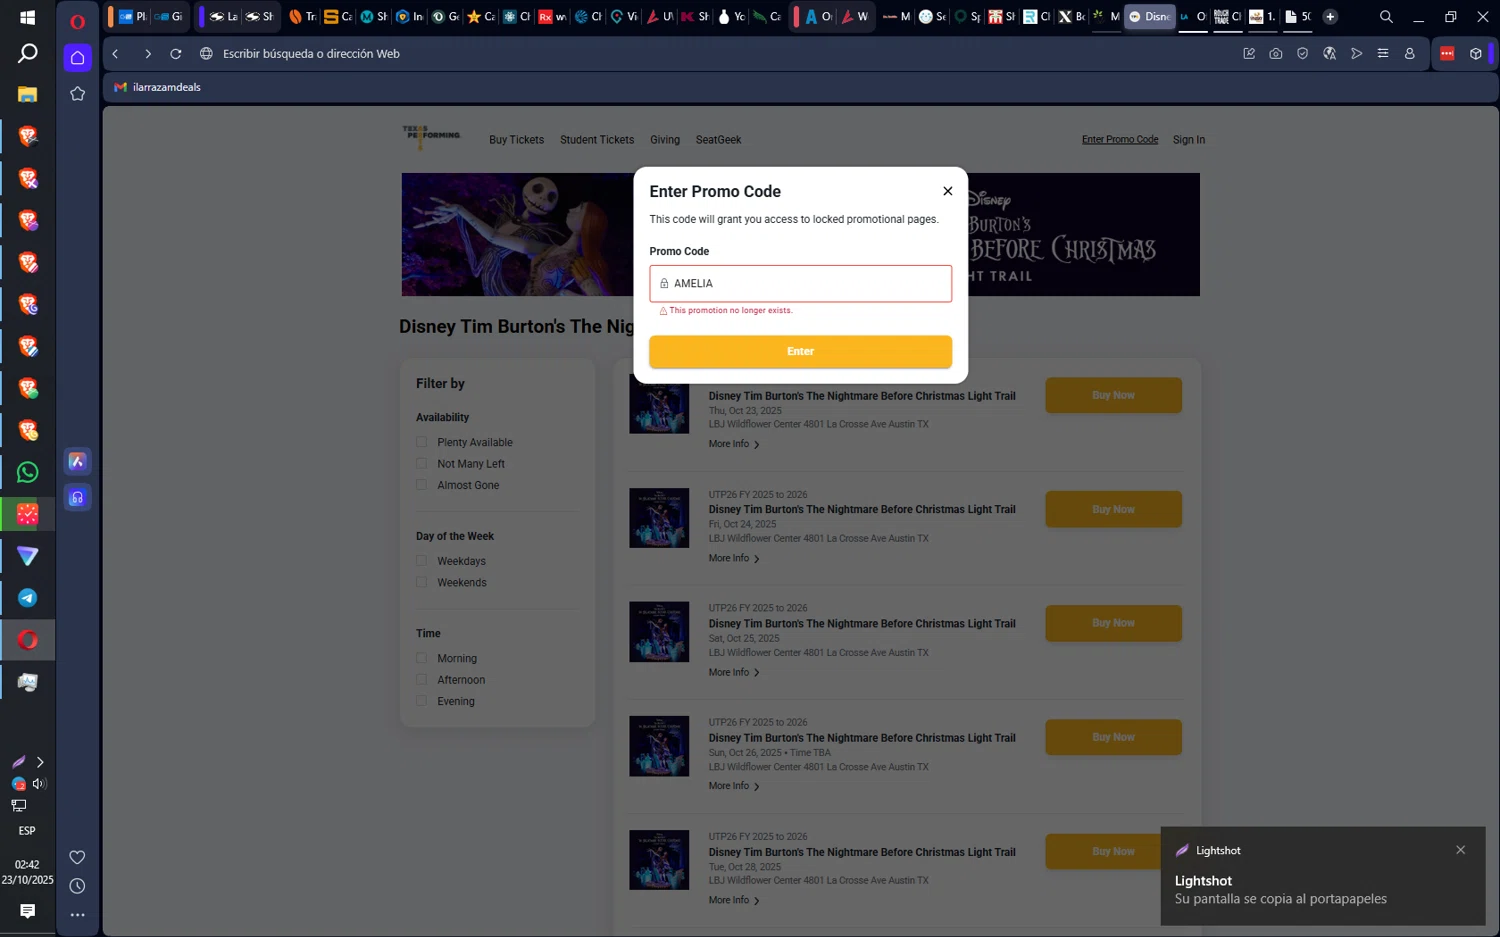Expand More Info for the Sat, Oct 25 event

[734, 672]
